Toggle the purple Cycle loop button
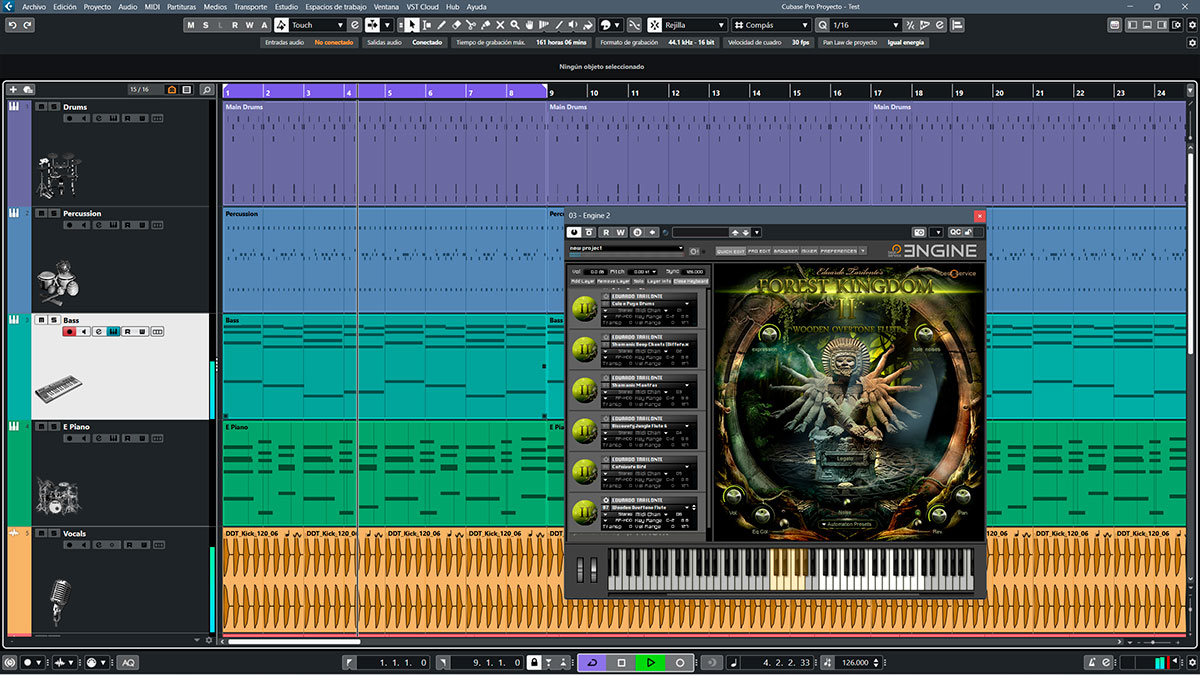The height and width of the screenshot is (675, 1200). tap(592, 662)
